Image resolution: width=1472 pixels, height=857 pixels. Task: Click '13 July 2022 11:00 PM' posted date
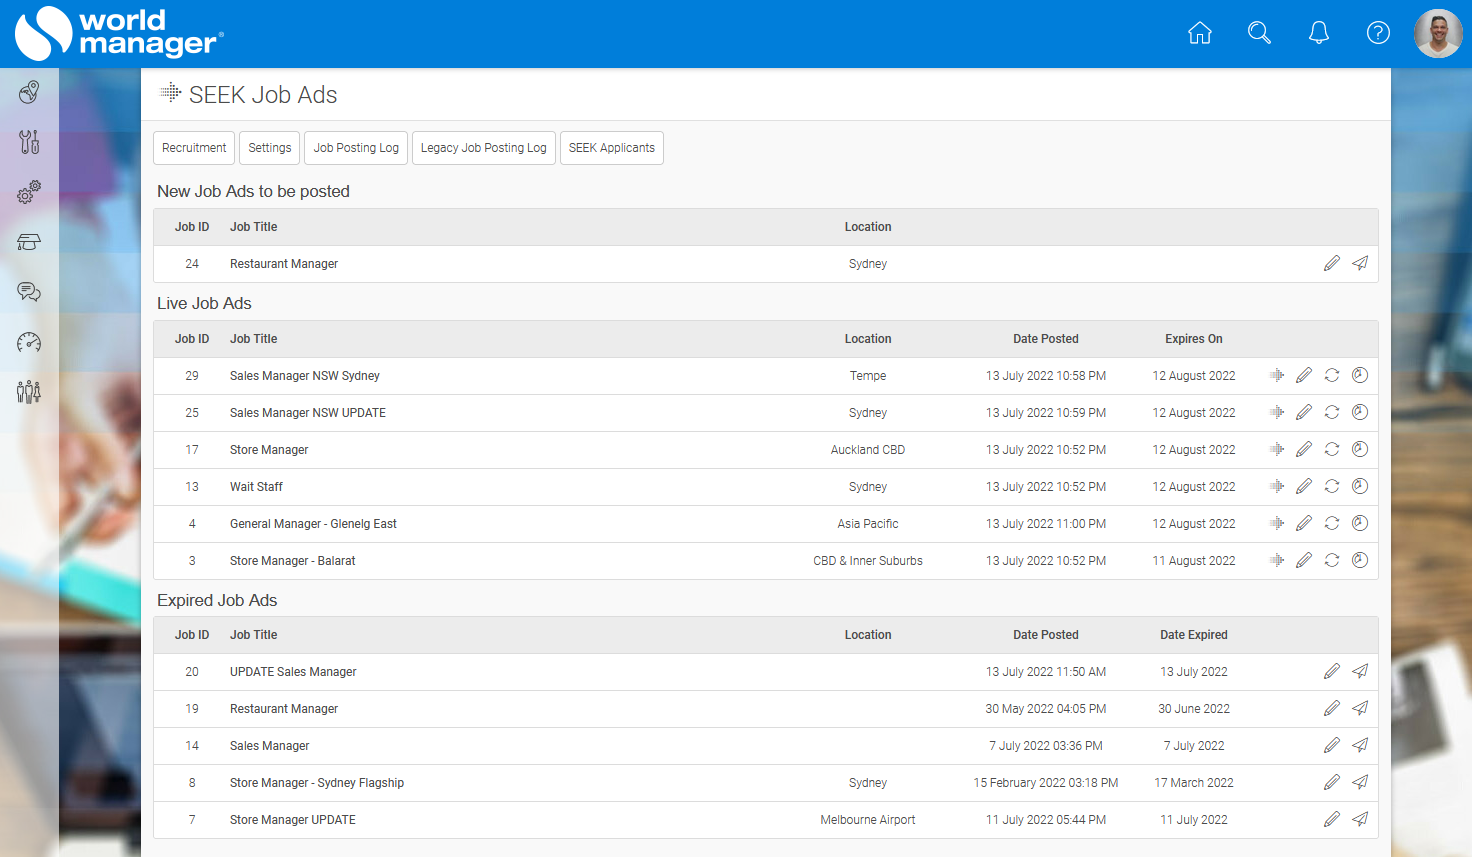(x=1046, y=524)
